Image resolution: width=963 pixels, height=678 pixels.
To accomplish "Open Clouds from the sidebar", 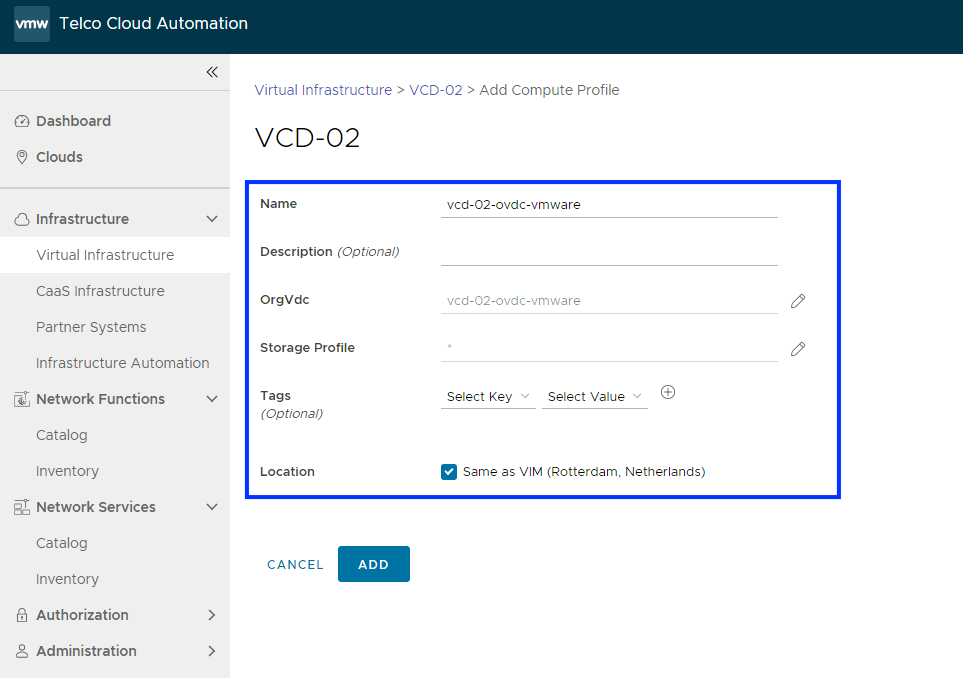I will (x=59, y=157).
